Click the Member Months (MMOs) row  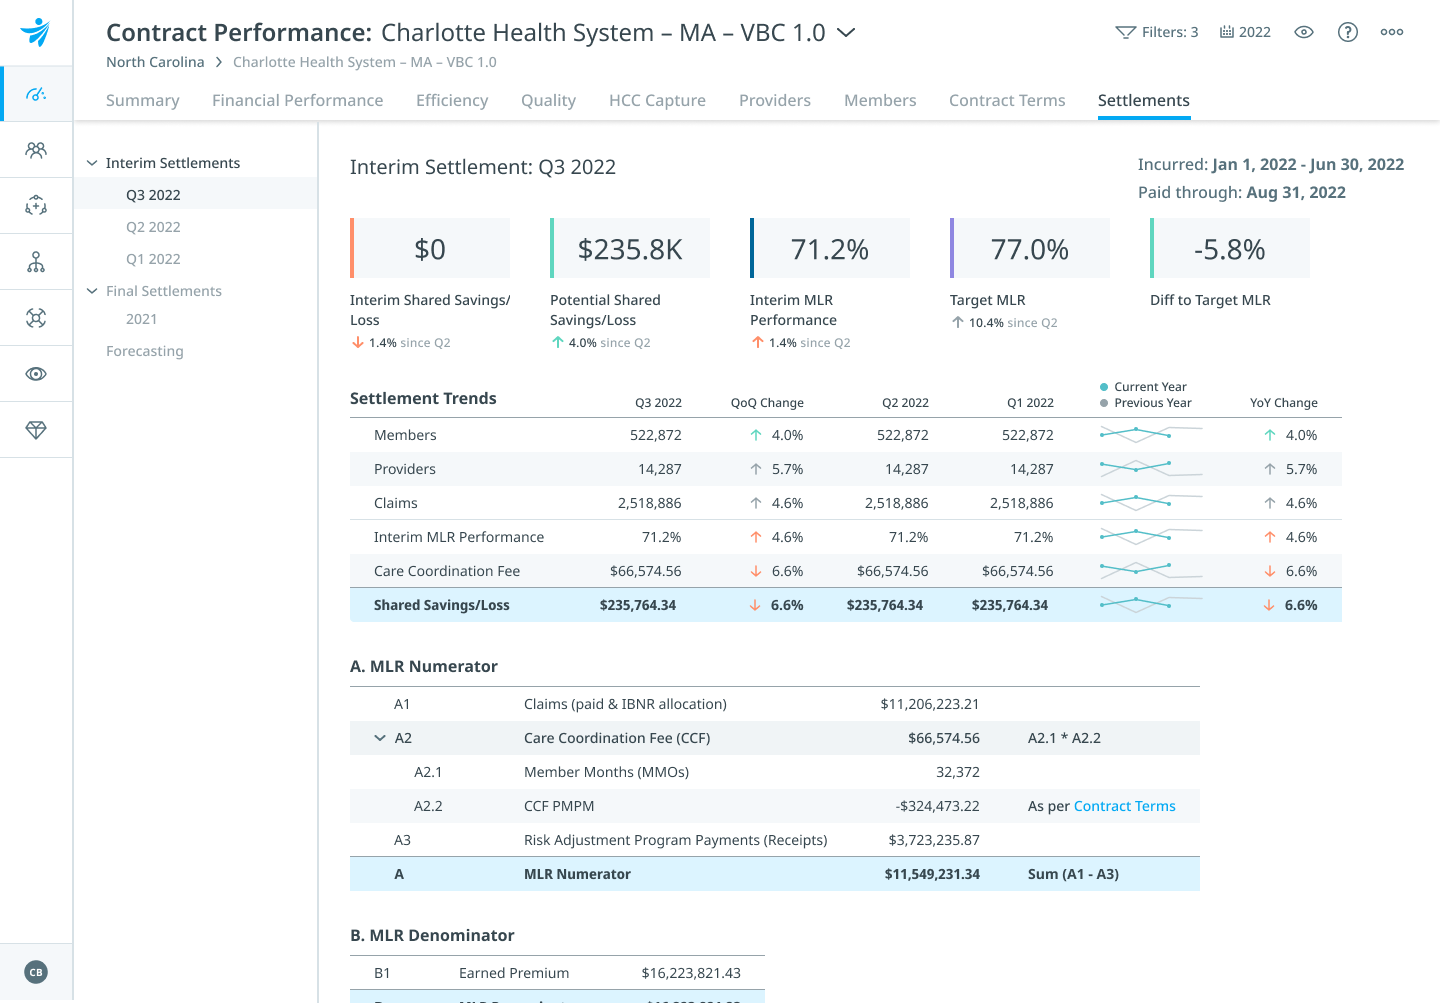point(775,772)
